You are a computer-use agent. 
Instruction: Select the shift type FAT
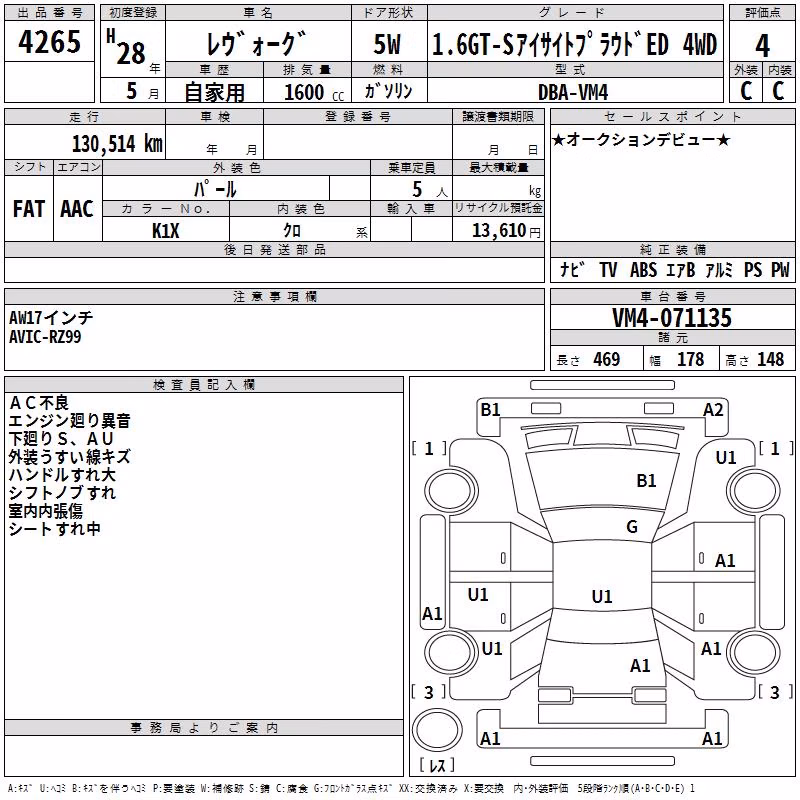tap(29, 208)
